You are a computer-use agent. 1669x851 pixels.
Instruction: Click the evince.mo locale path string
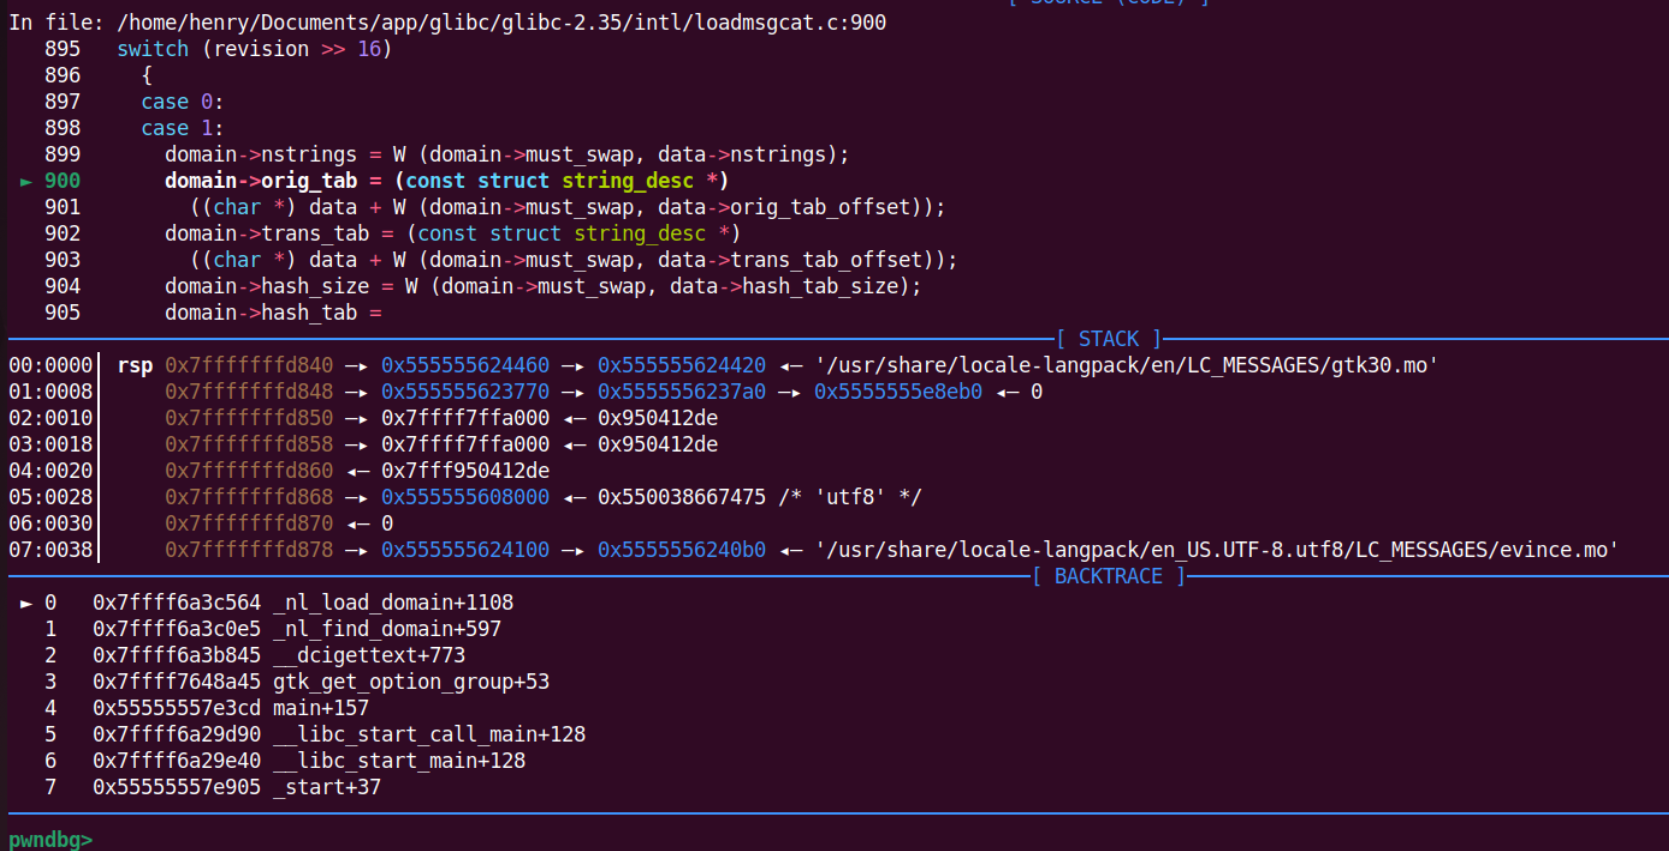point(1217,550)
